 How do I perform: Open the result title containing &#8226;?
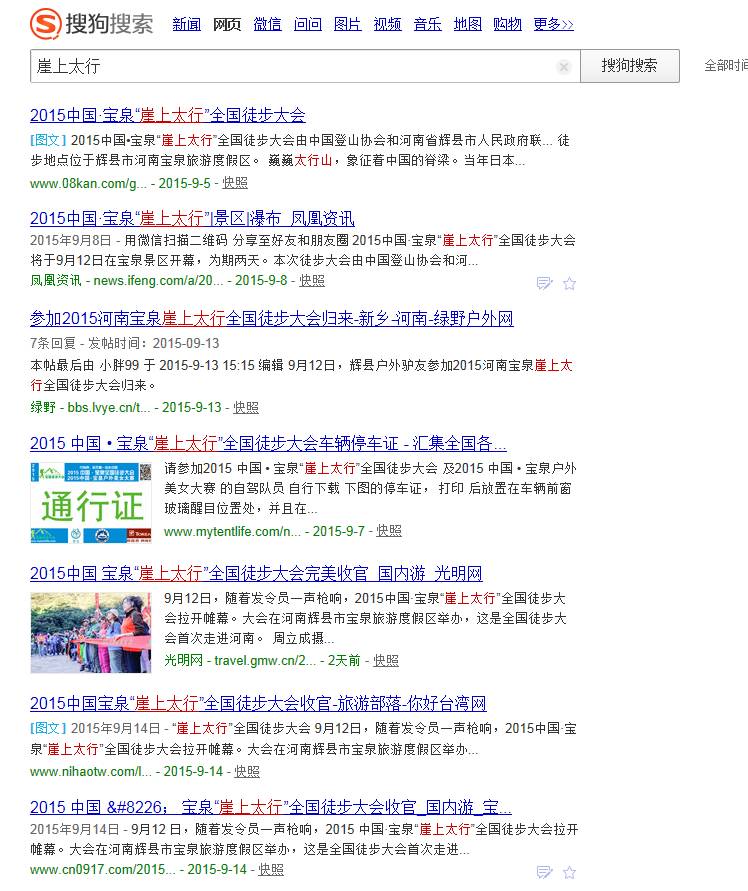[271, 807]
